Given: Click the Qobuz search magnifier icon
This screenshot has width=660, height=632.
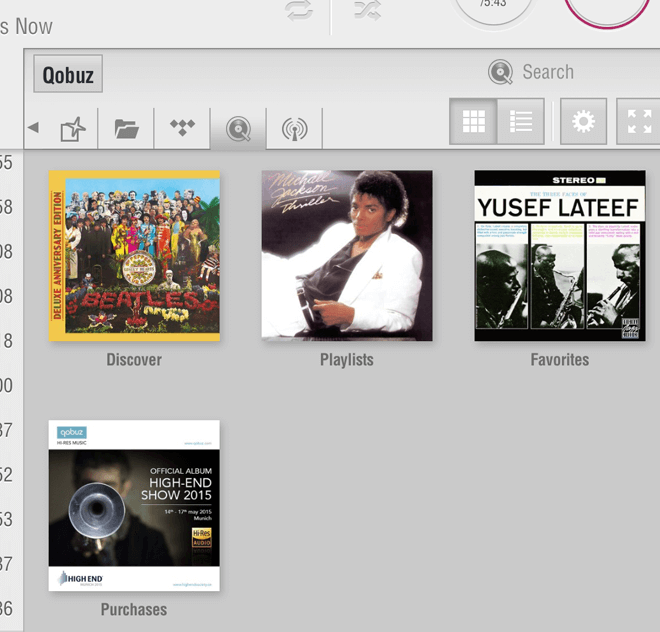Looking at the screenshot, I should click(x=500, y=72).
